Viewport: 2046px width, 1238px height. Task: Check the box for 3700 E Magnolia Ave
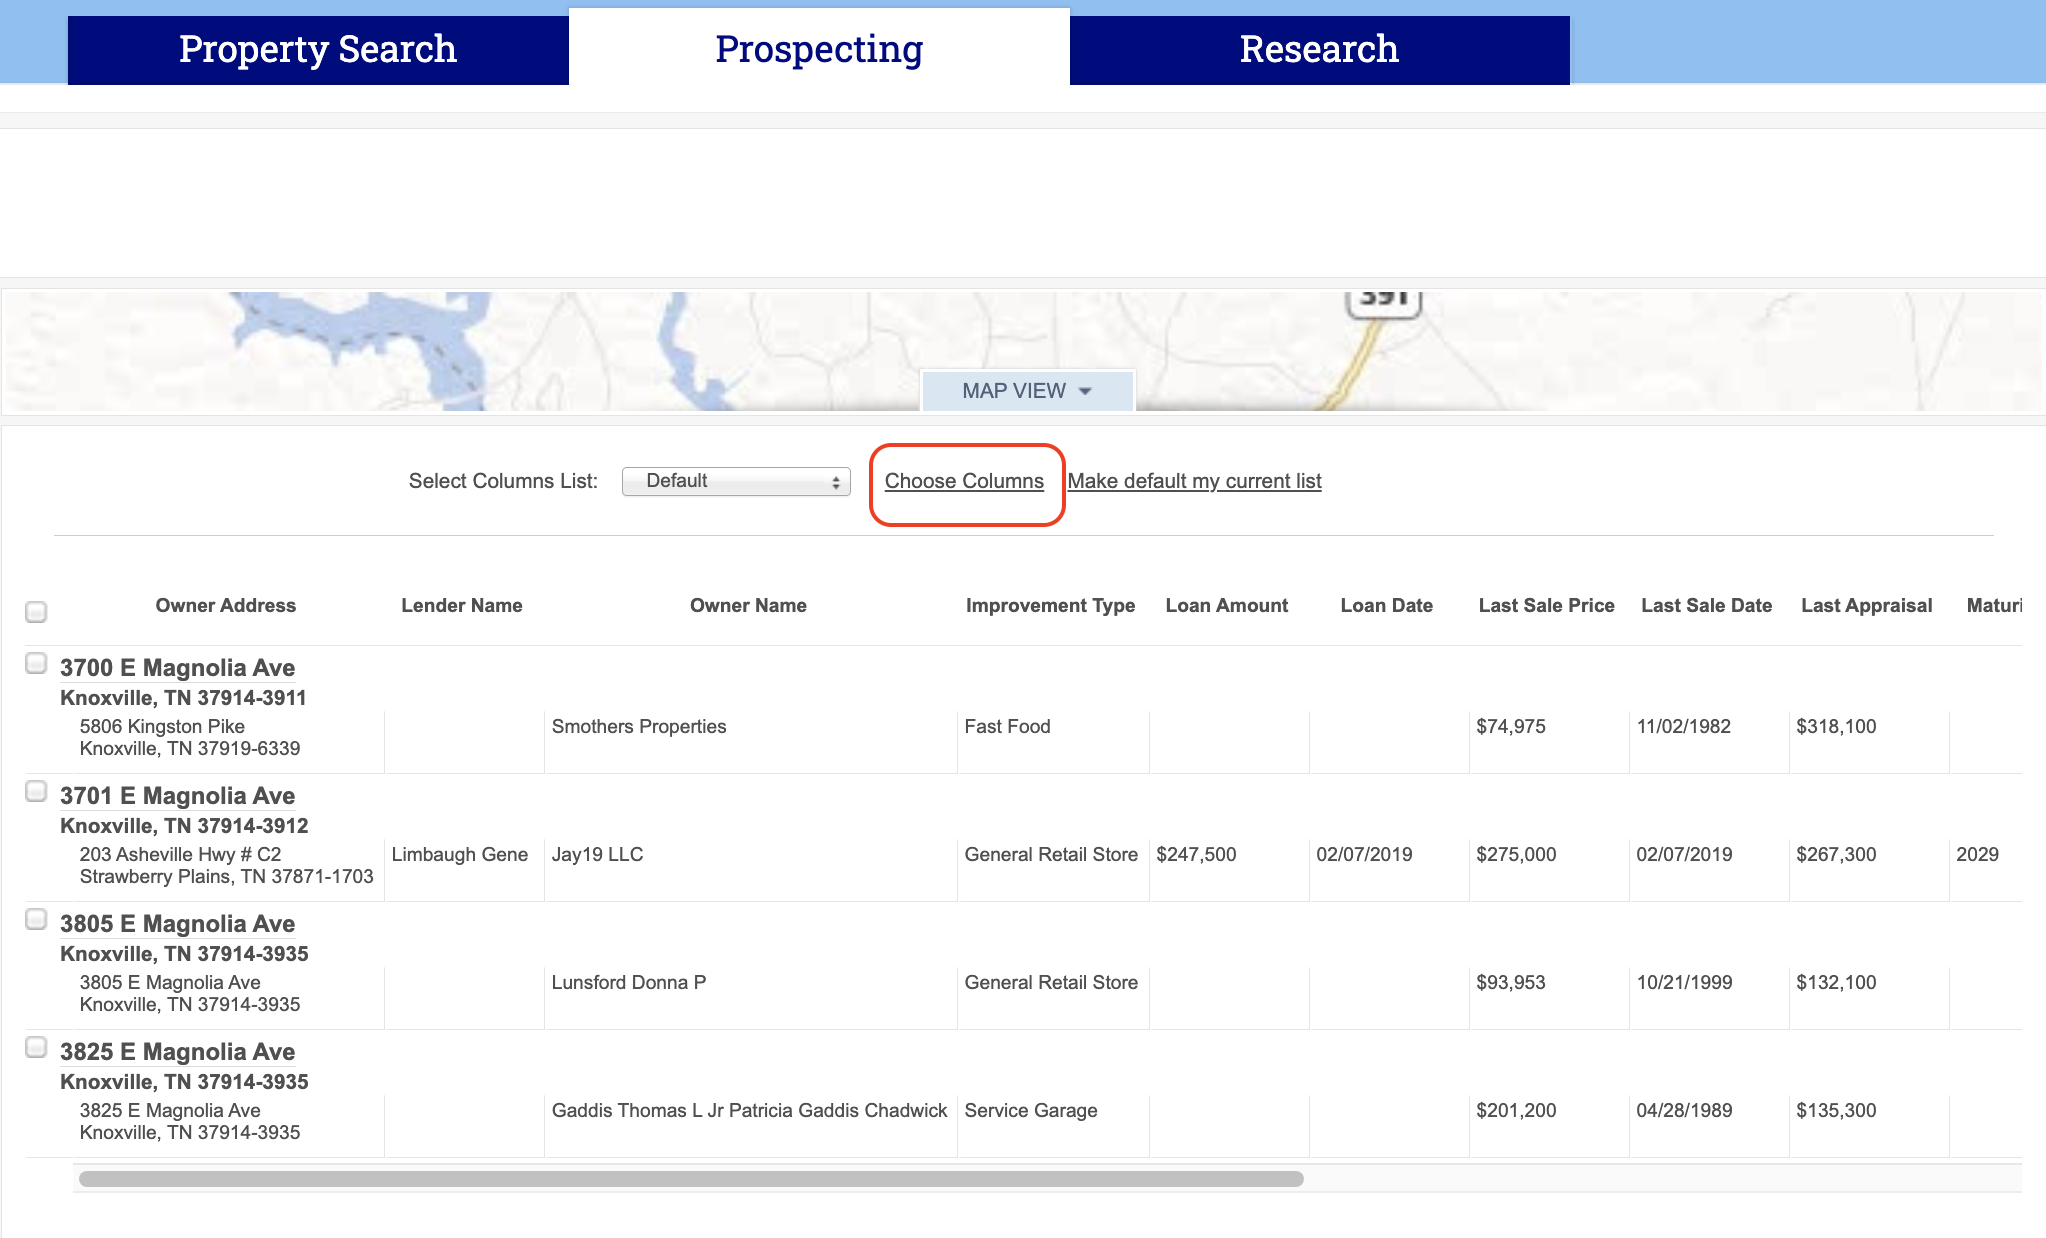coord(36,663)
